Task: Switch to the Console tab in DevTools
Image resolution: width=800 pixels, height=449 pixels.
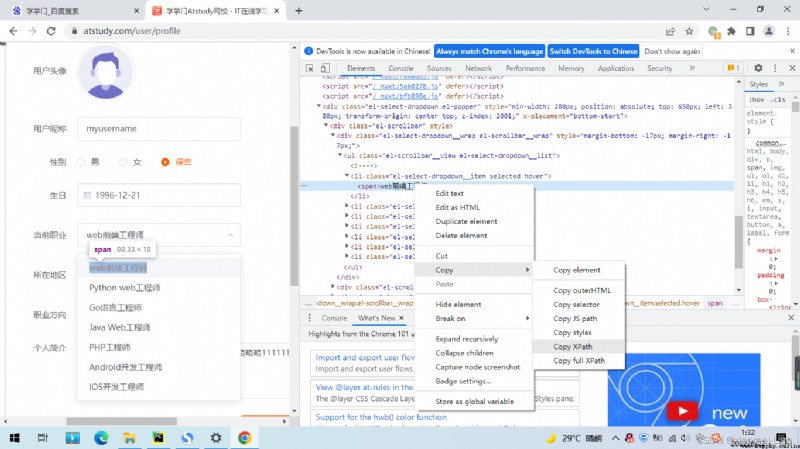Action: pyautogui.click(x=401, y=68)
